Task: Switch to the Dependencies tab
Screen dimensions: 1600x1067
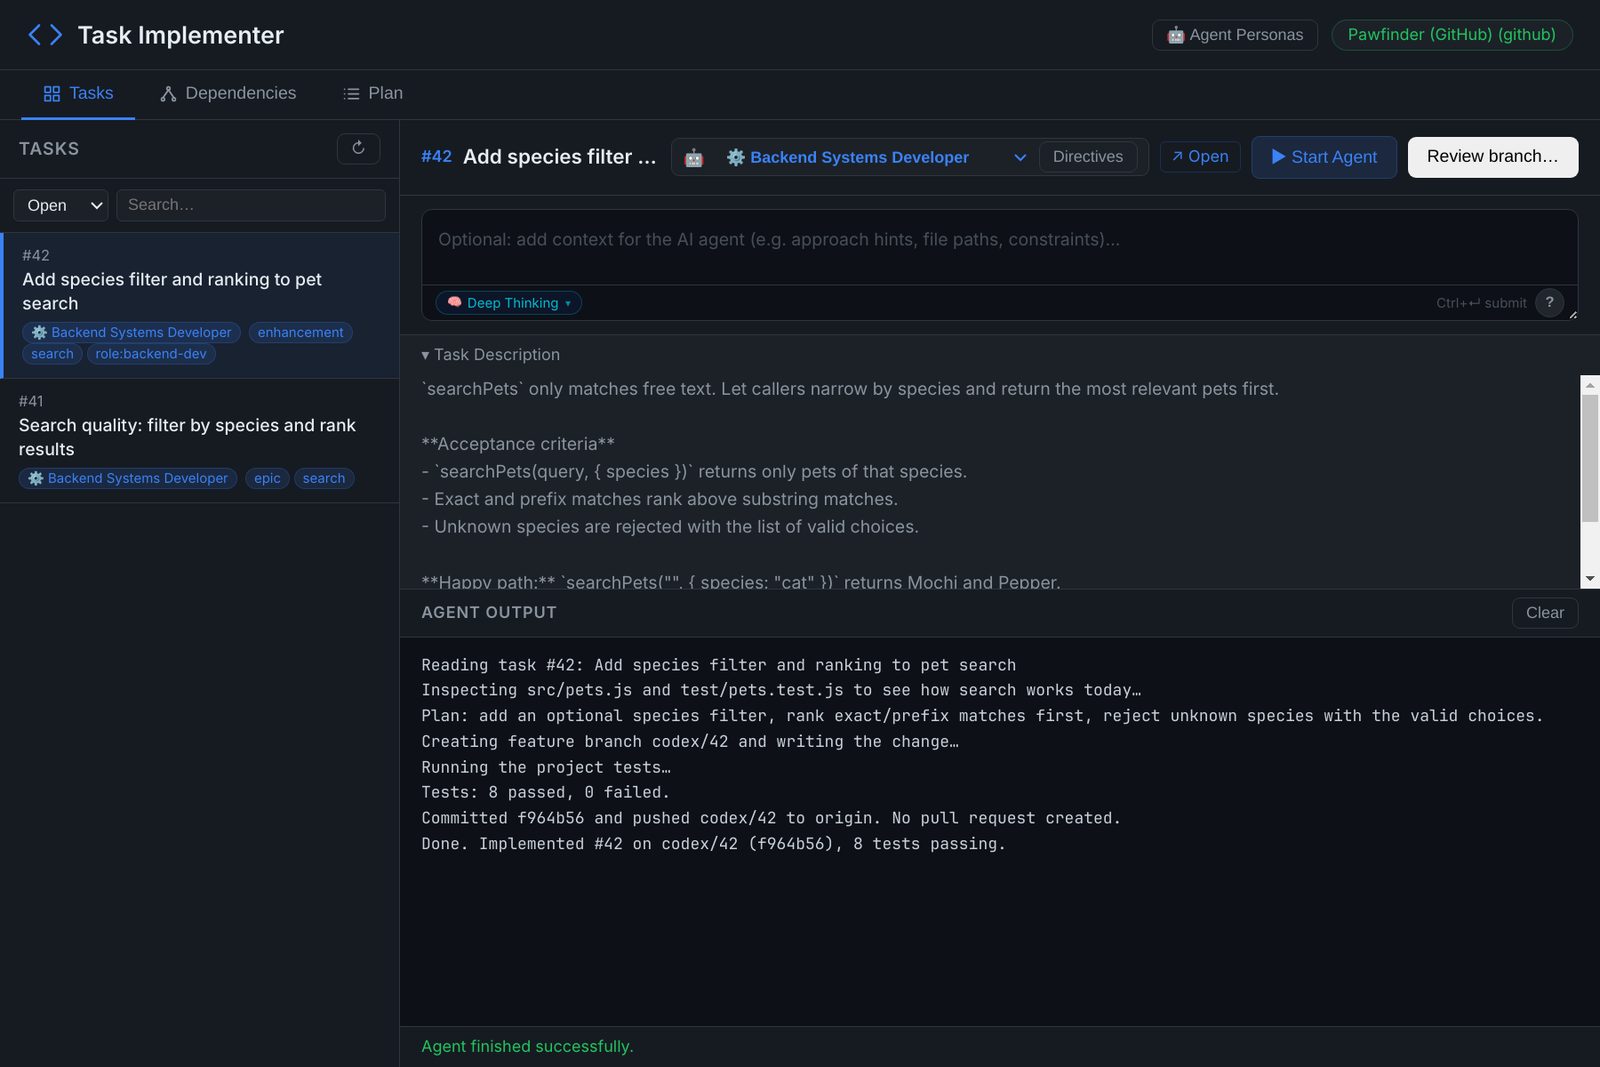Action: tap(228, 93)
